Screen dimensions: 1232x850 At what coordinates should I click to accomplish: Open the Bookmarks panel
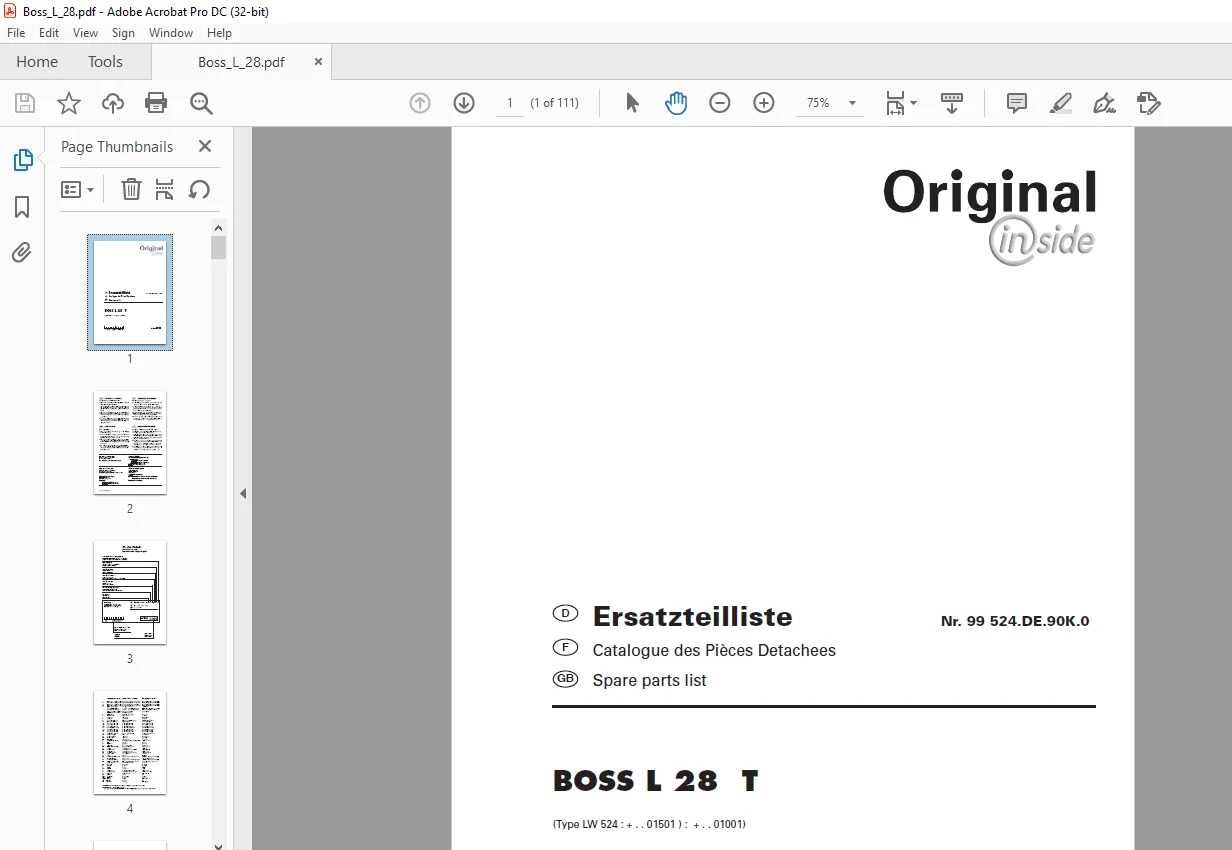pos(22,207)
